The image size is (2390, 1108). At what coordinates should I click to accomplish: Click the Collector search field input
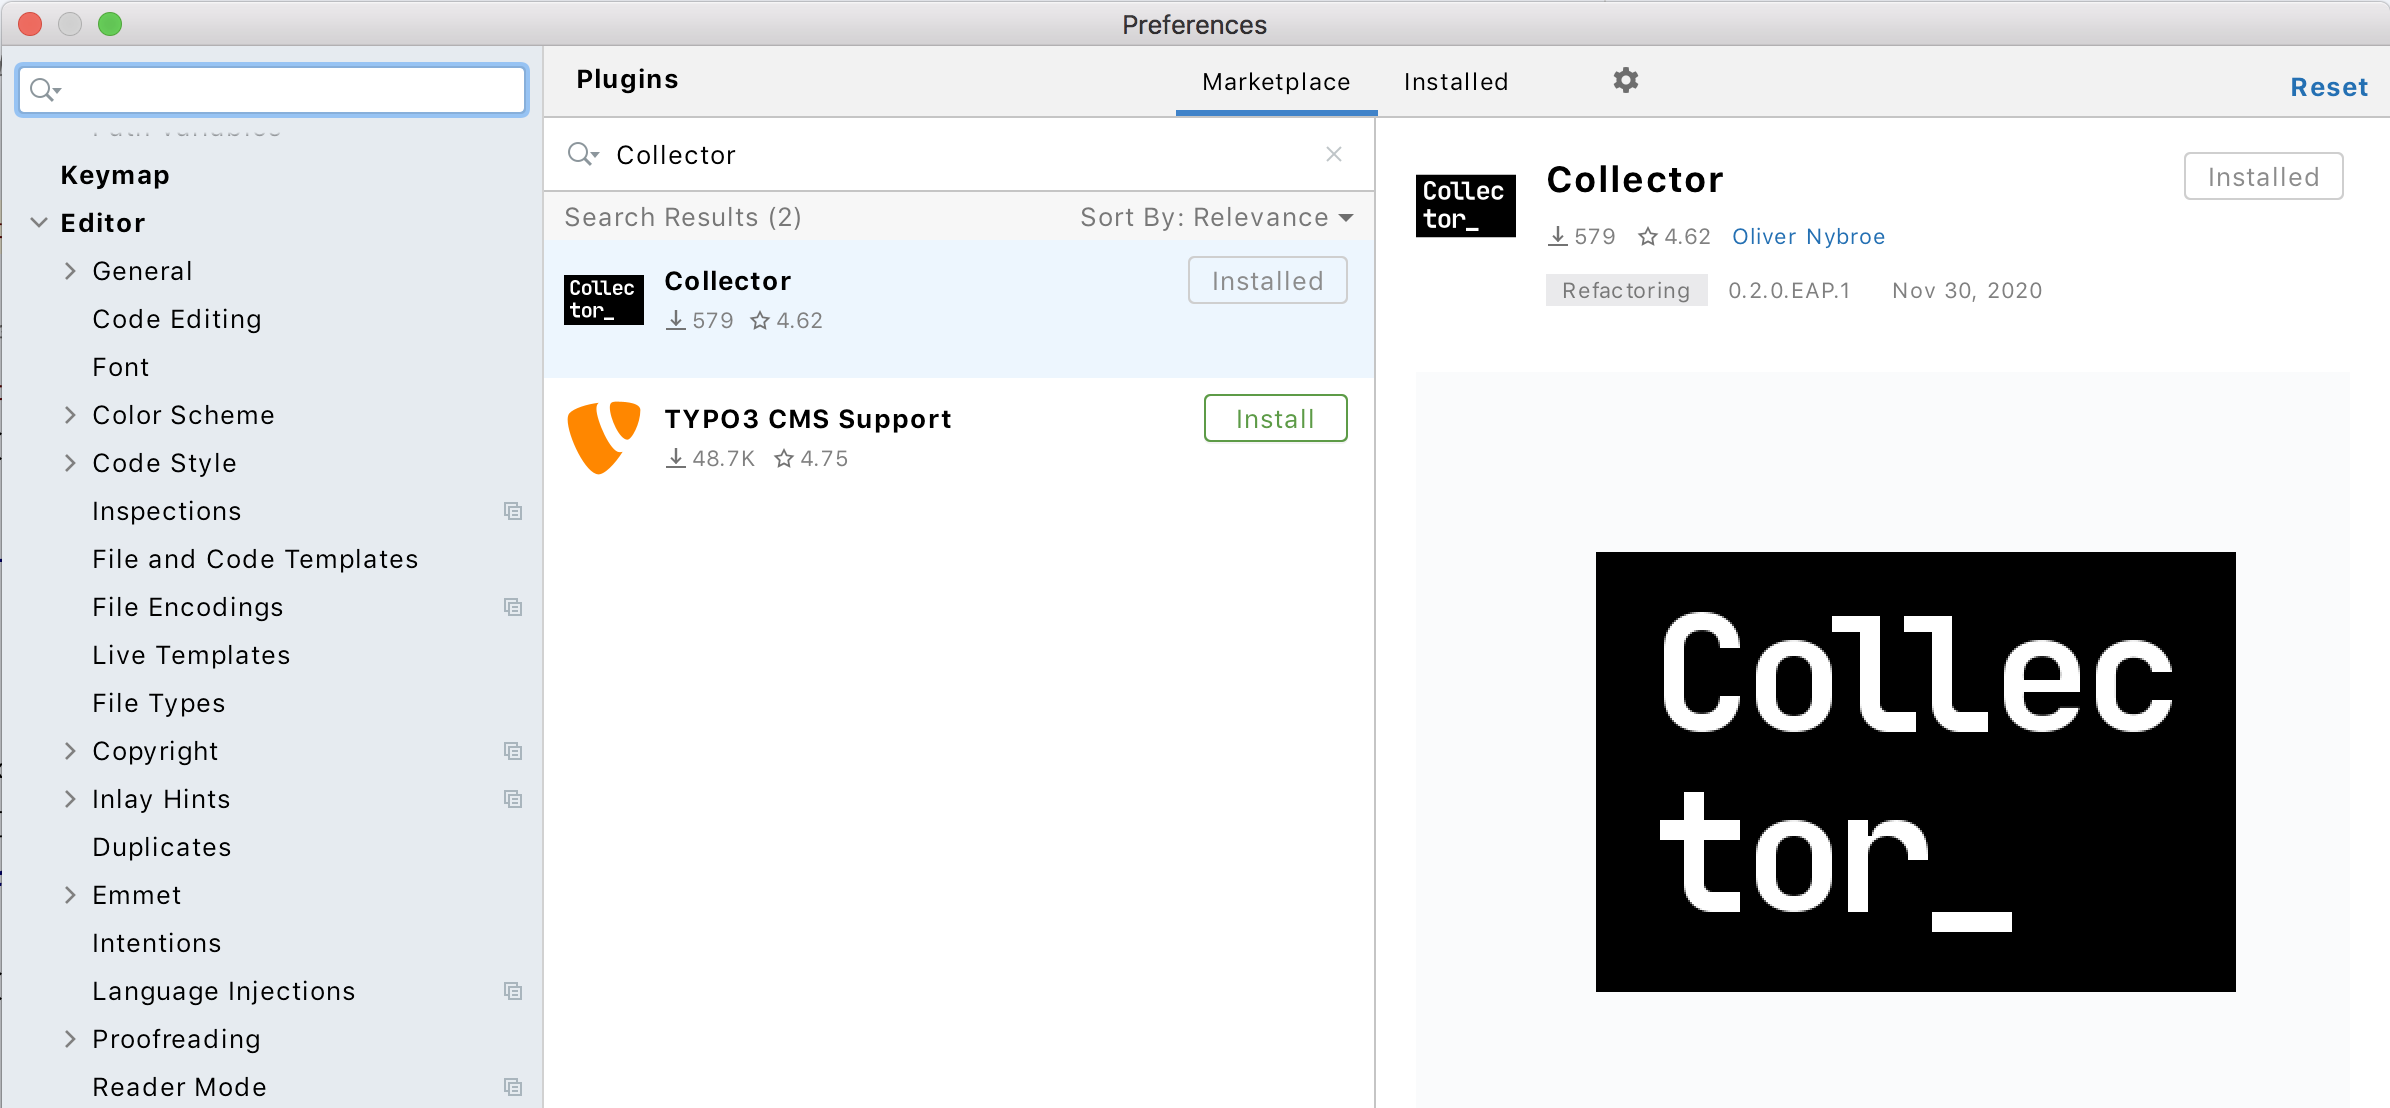pos(959,154)
